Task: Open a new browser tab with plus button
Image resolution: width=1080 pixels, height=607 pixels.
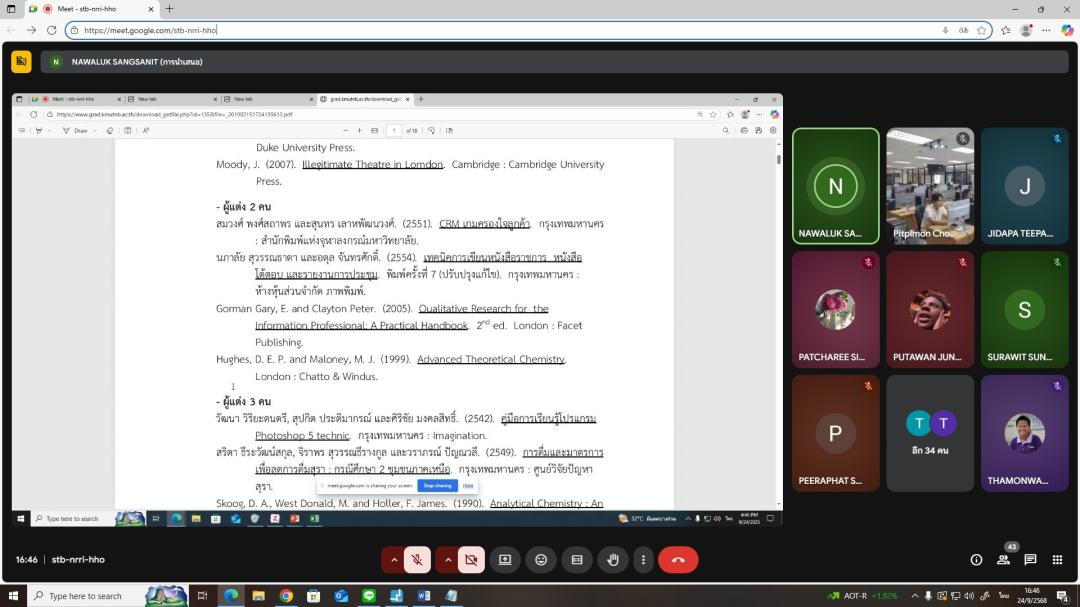Action: (169, 9)
